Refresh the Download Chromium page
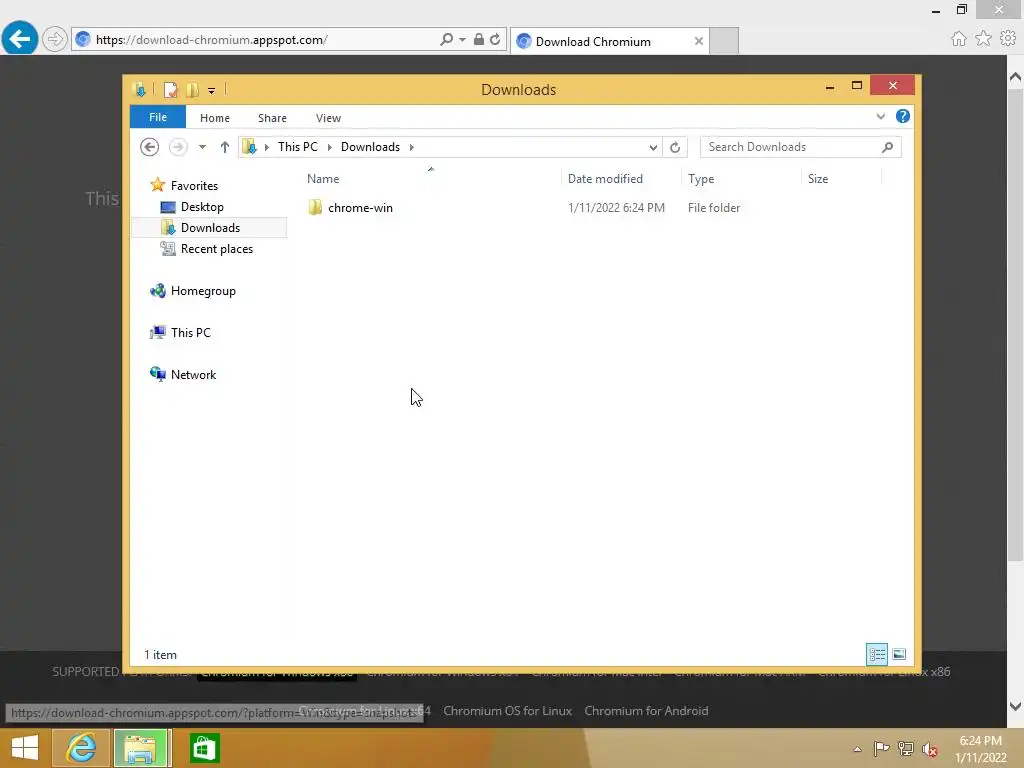Image resolution: width=1024 pixels, height=768 pixels. coord(495,39)
